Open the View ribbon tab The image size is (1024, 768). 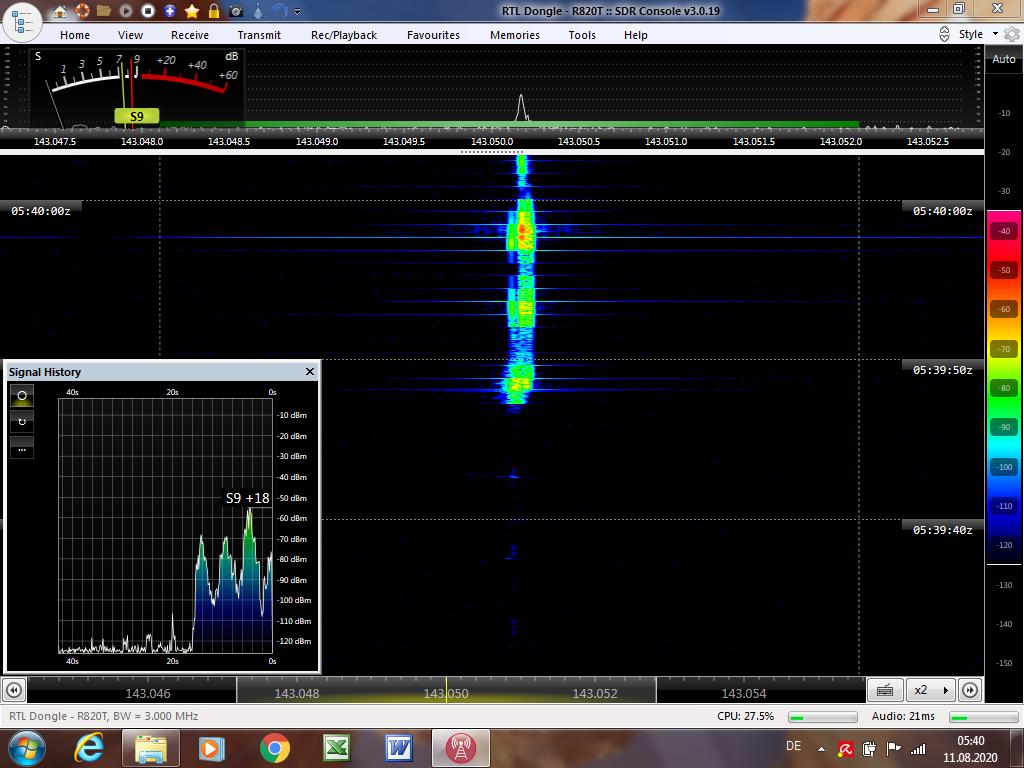point(130,35)
